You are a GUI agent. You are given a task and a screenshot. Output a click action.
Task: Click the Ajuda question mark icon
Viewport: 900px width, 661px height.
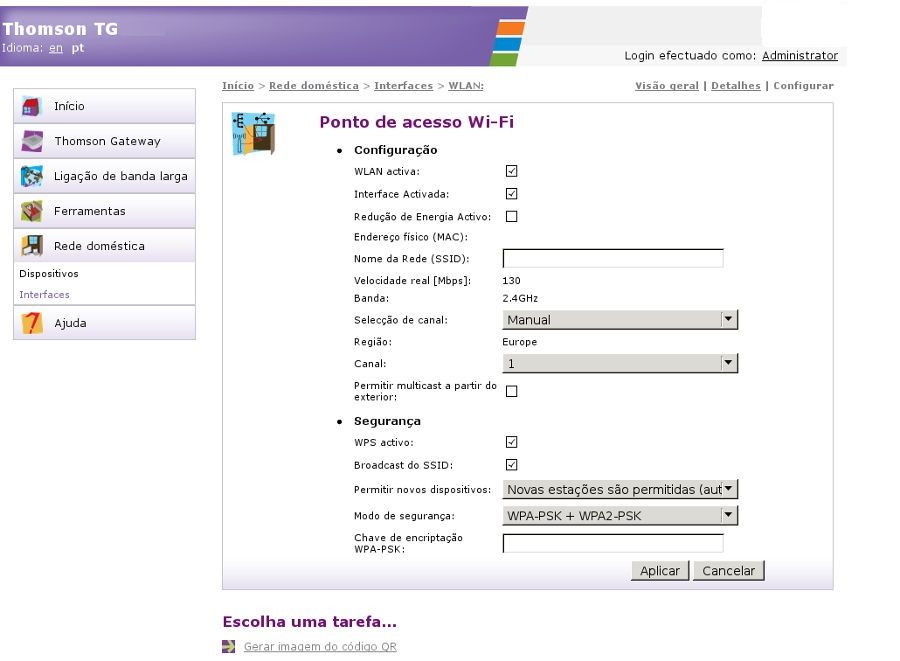(x=32, y=322)
